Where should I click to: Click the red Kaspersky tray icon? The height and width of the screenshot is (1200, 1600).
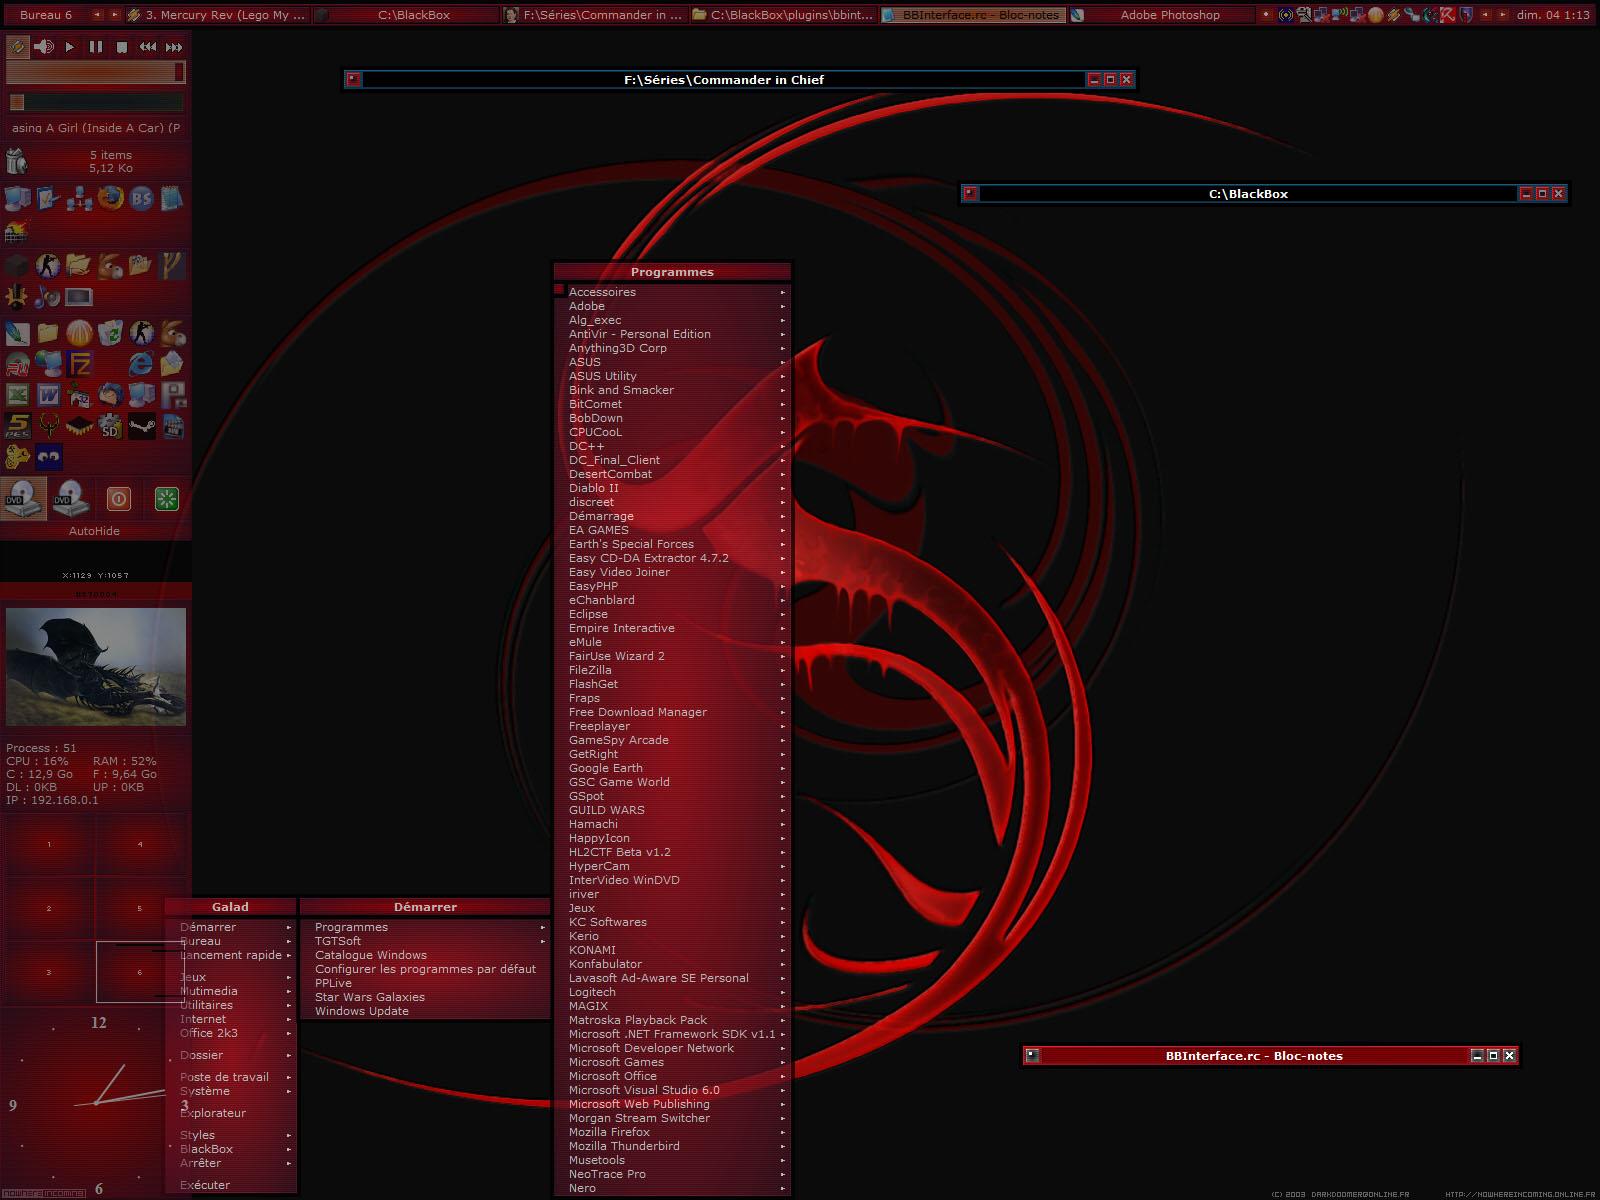pyautogui.click(x=1448, y=15)
